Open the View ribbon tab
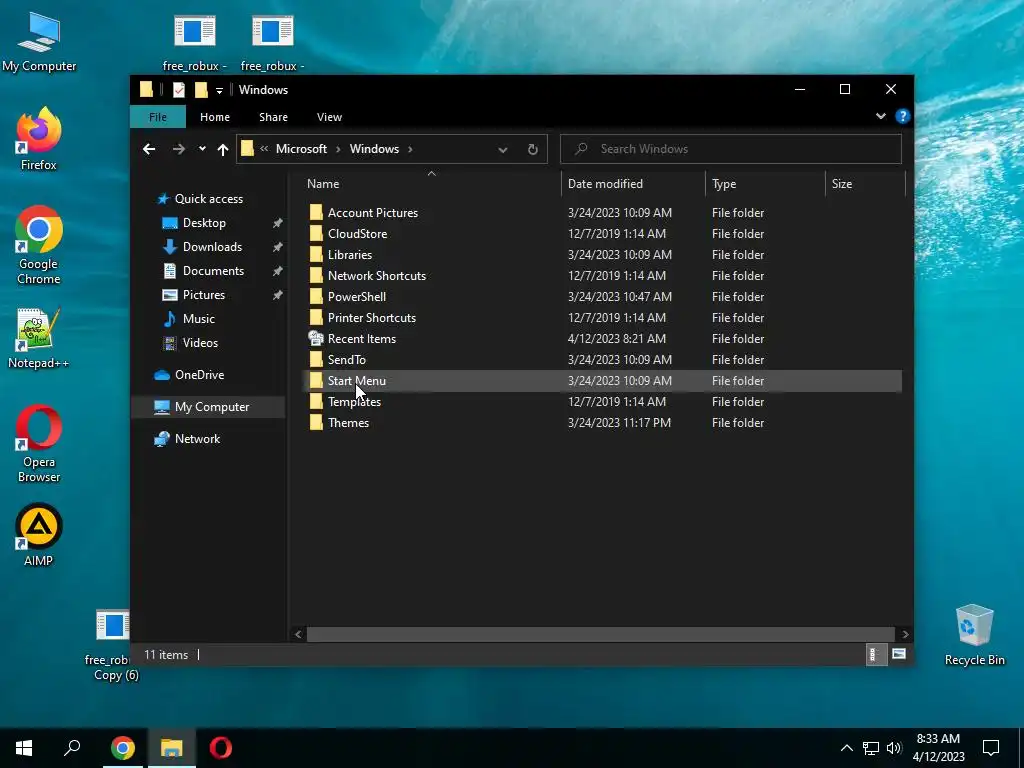This screenshot has width=1024, height=768. click(x=329, y=117)
